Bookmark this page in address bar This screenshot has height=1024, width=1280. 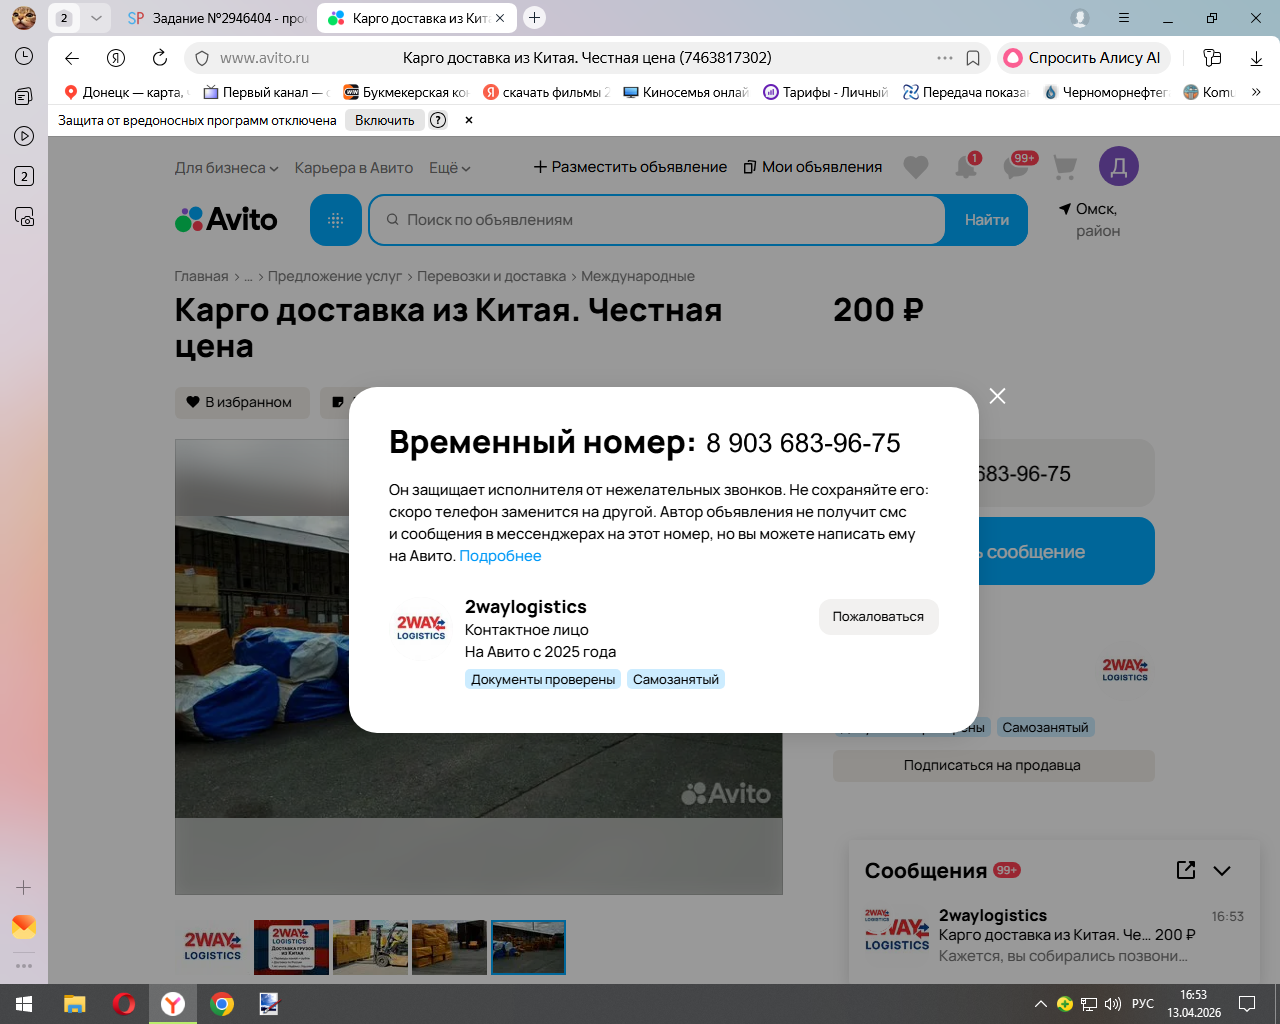(973, 58)
